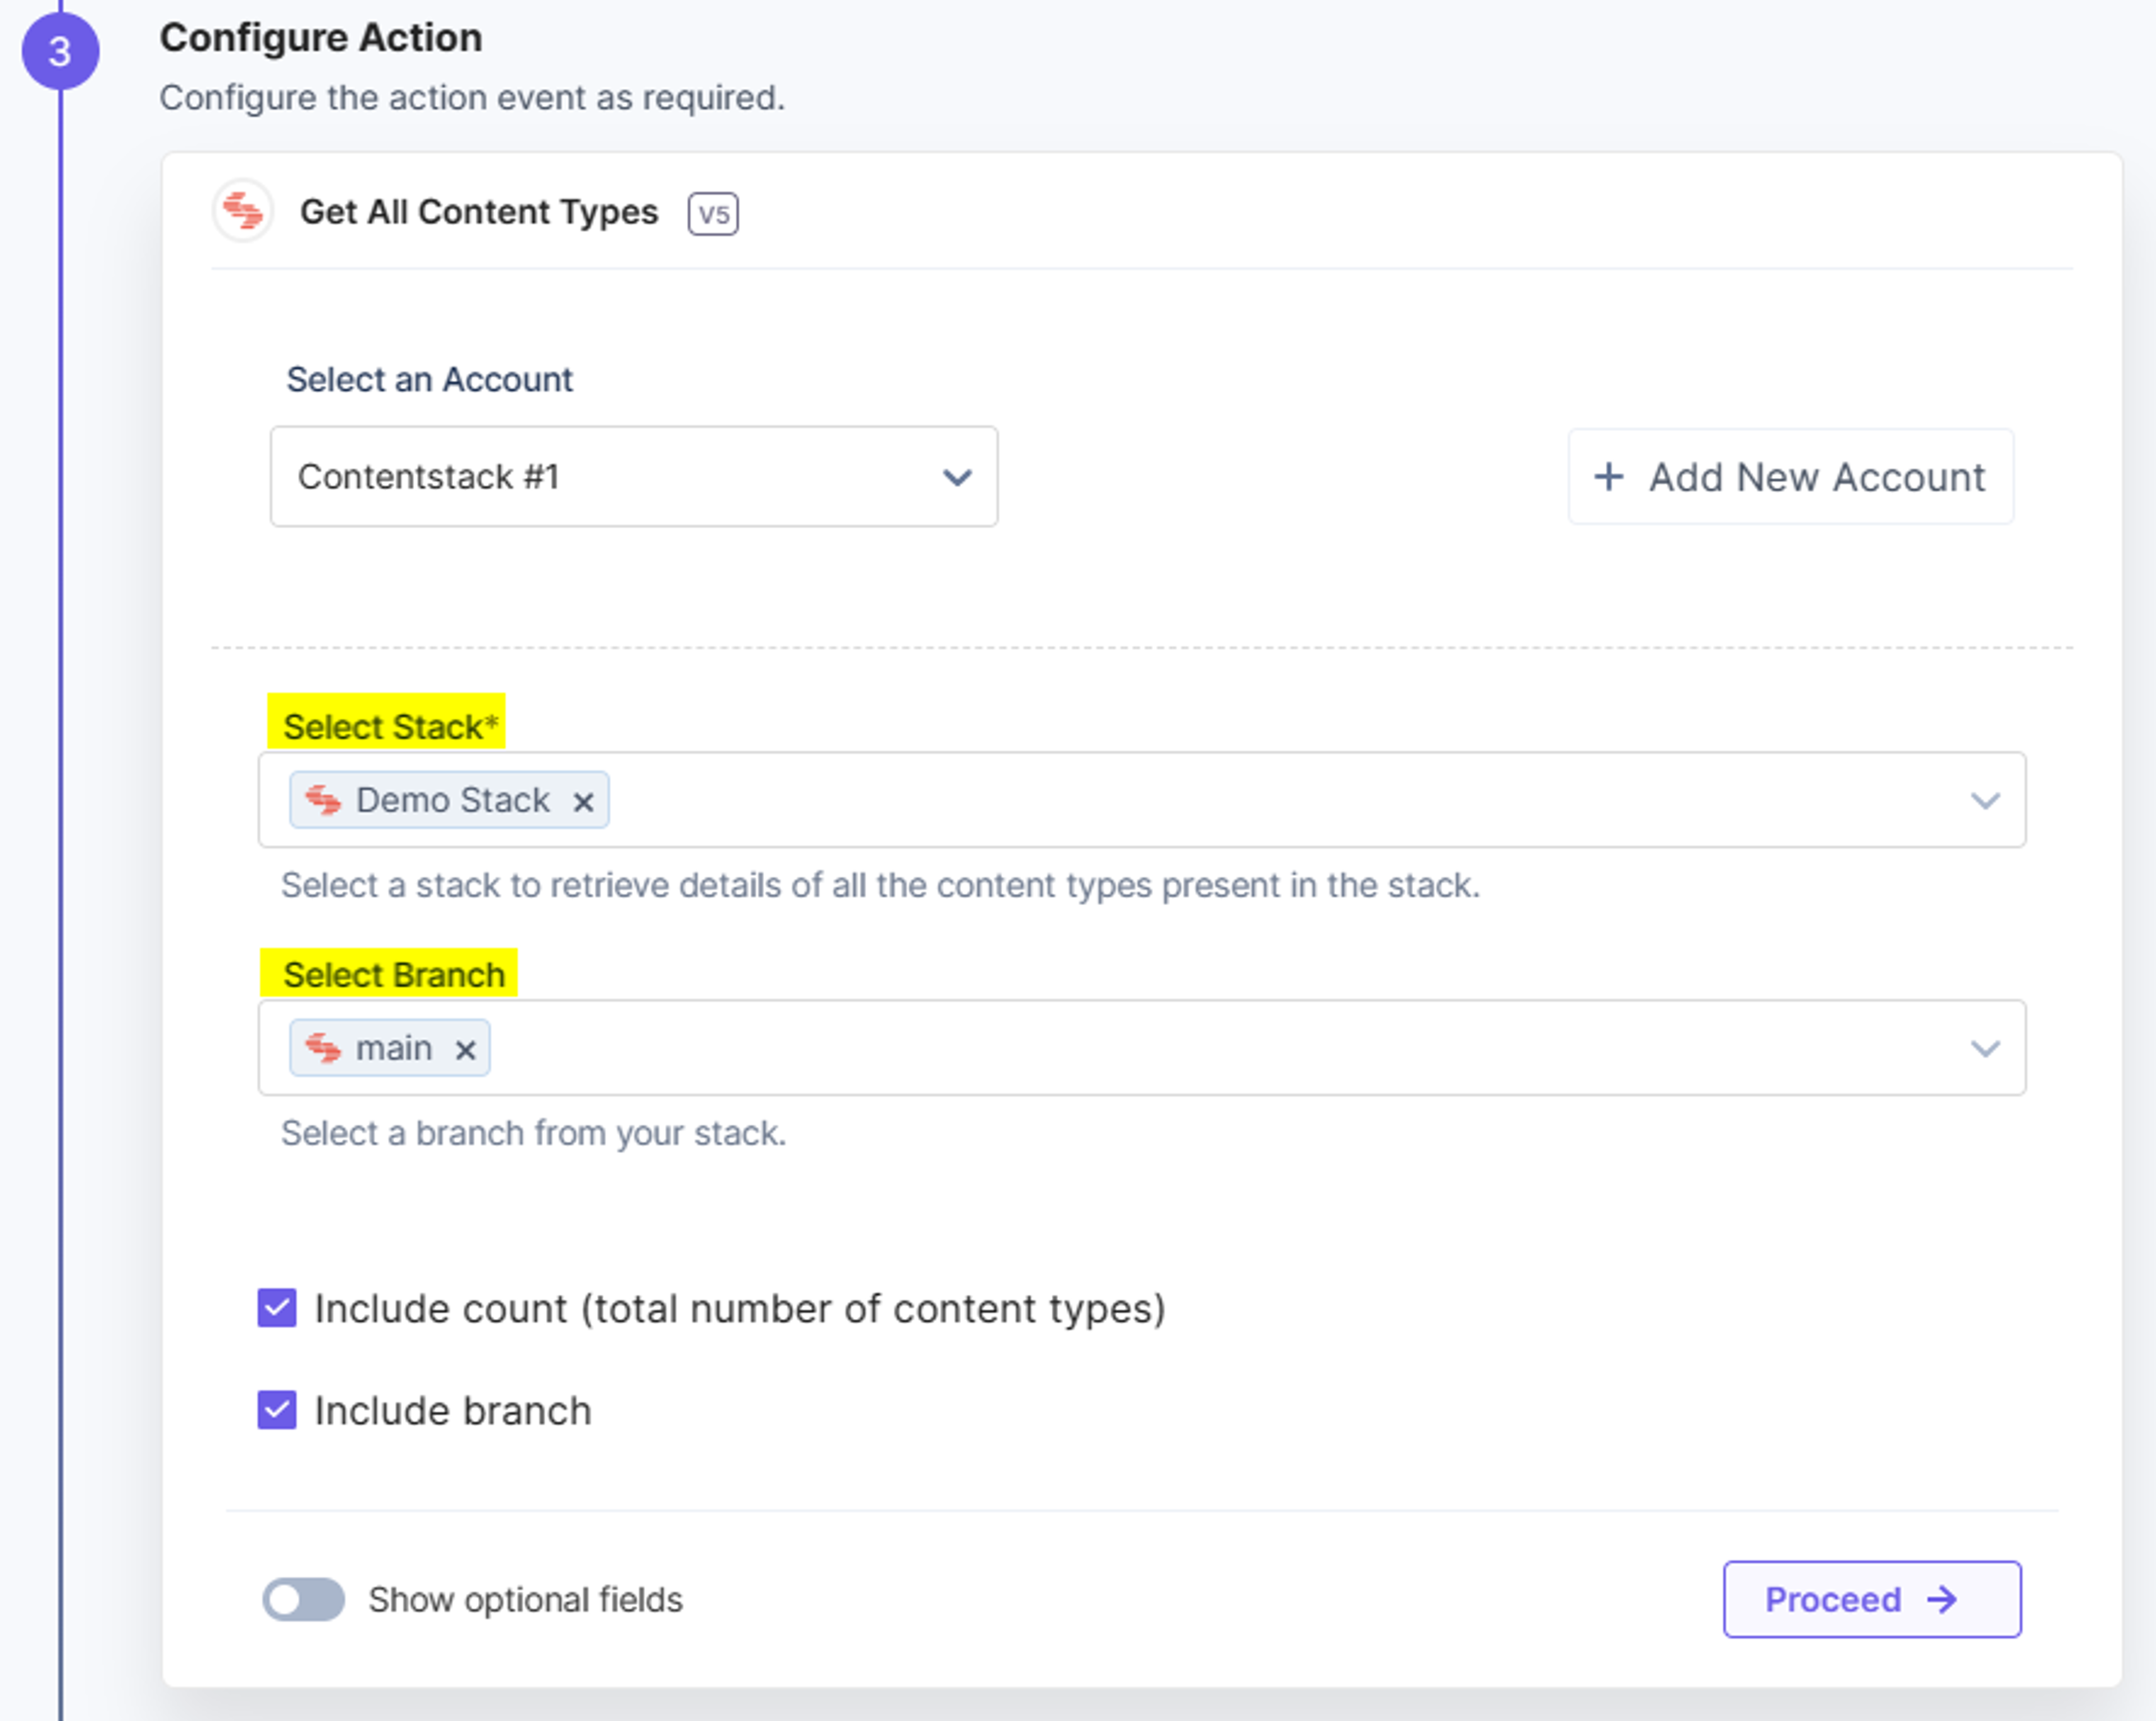
Task: Expand the Select Stack dropdown chevron
Action: [x=1985, y=800]
